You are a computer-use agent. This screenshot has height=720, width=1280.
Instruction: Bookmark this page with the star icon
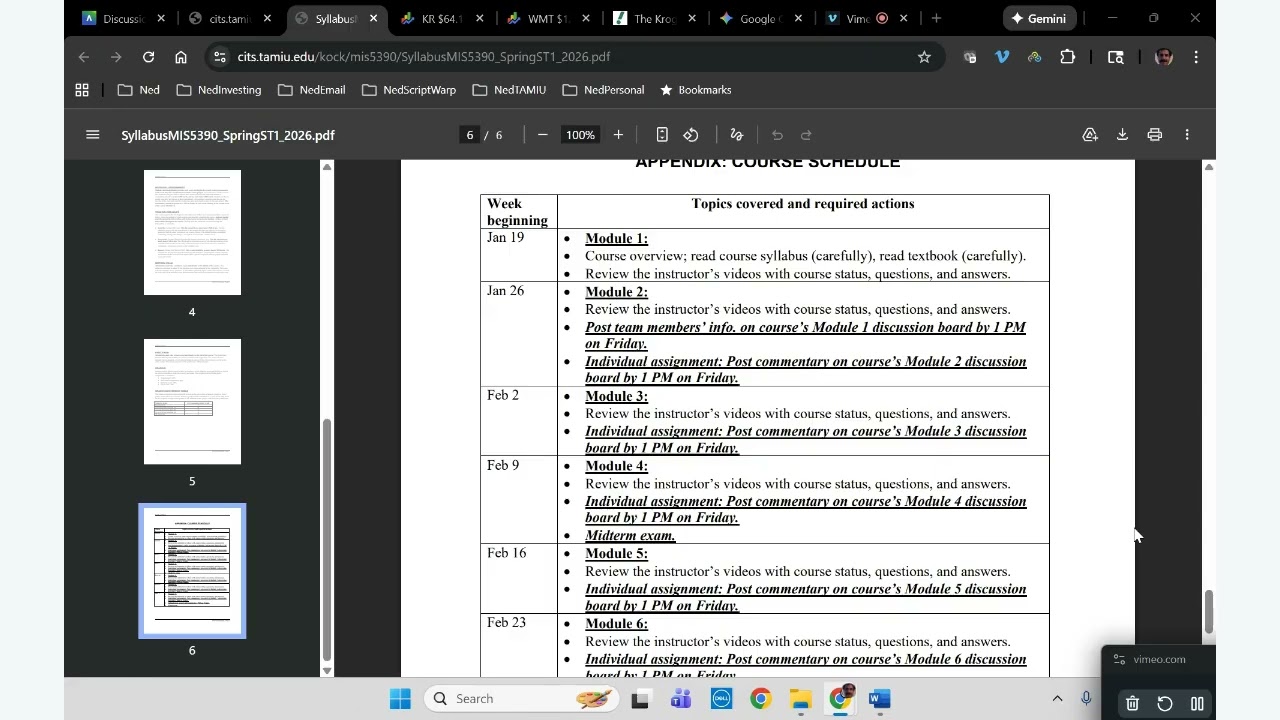click(x=925, y=57)
